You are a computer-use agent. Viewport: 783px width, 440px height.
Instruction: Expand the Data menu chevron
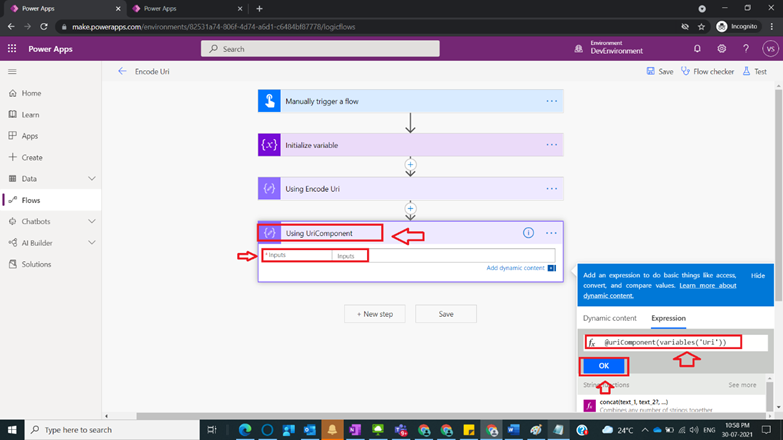click(x=92, y=178)
